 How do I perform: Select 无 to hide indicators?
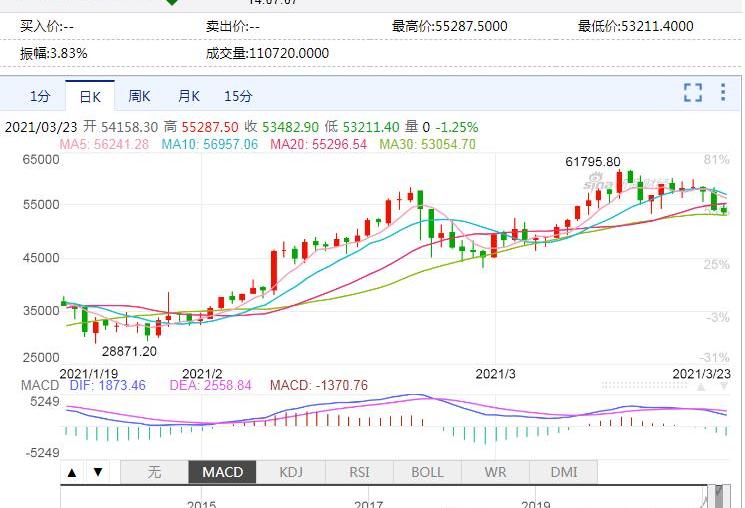click(x=154, y=472)
